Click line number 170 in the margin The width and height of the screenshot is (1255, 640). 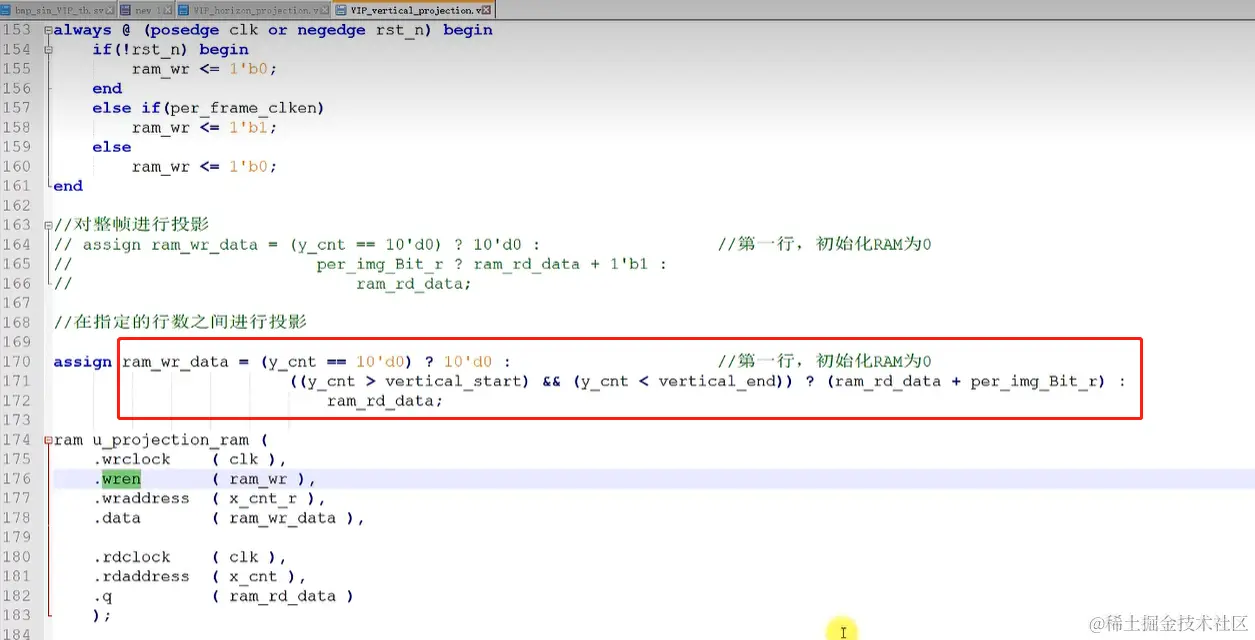(x=17, y=361)
